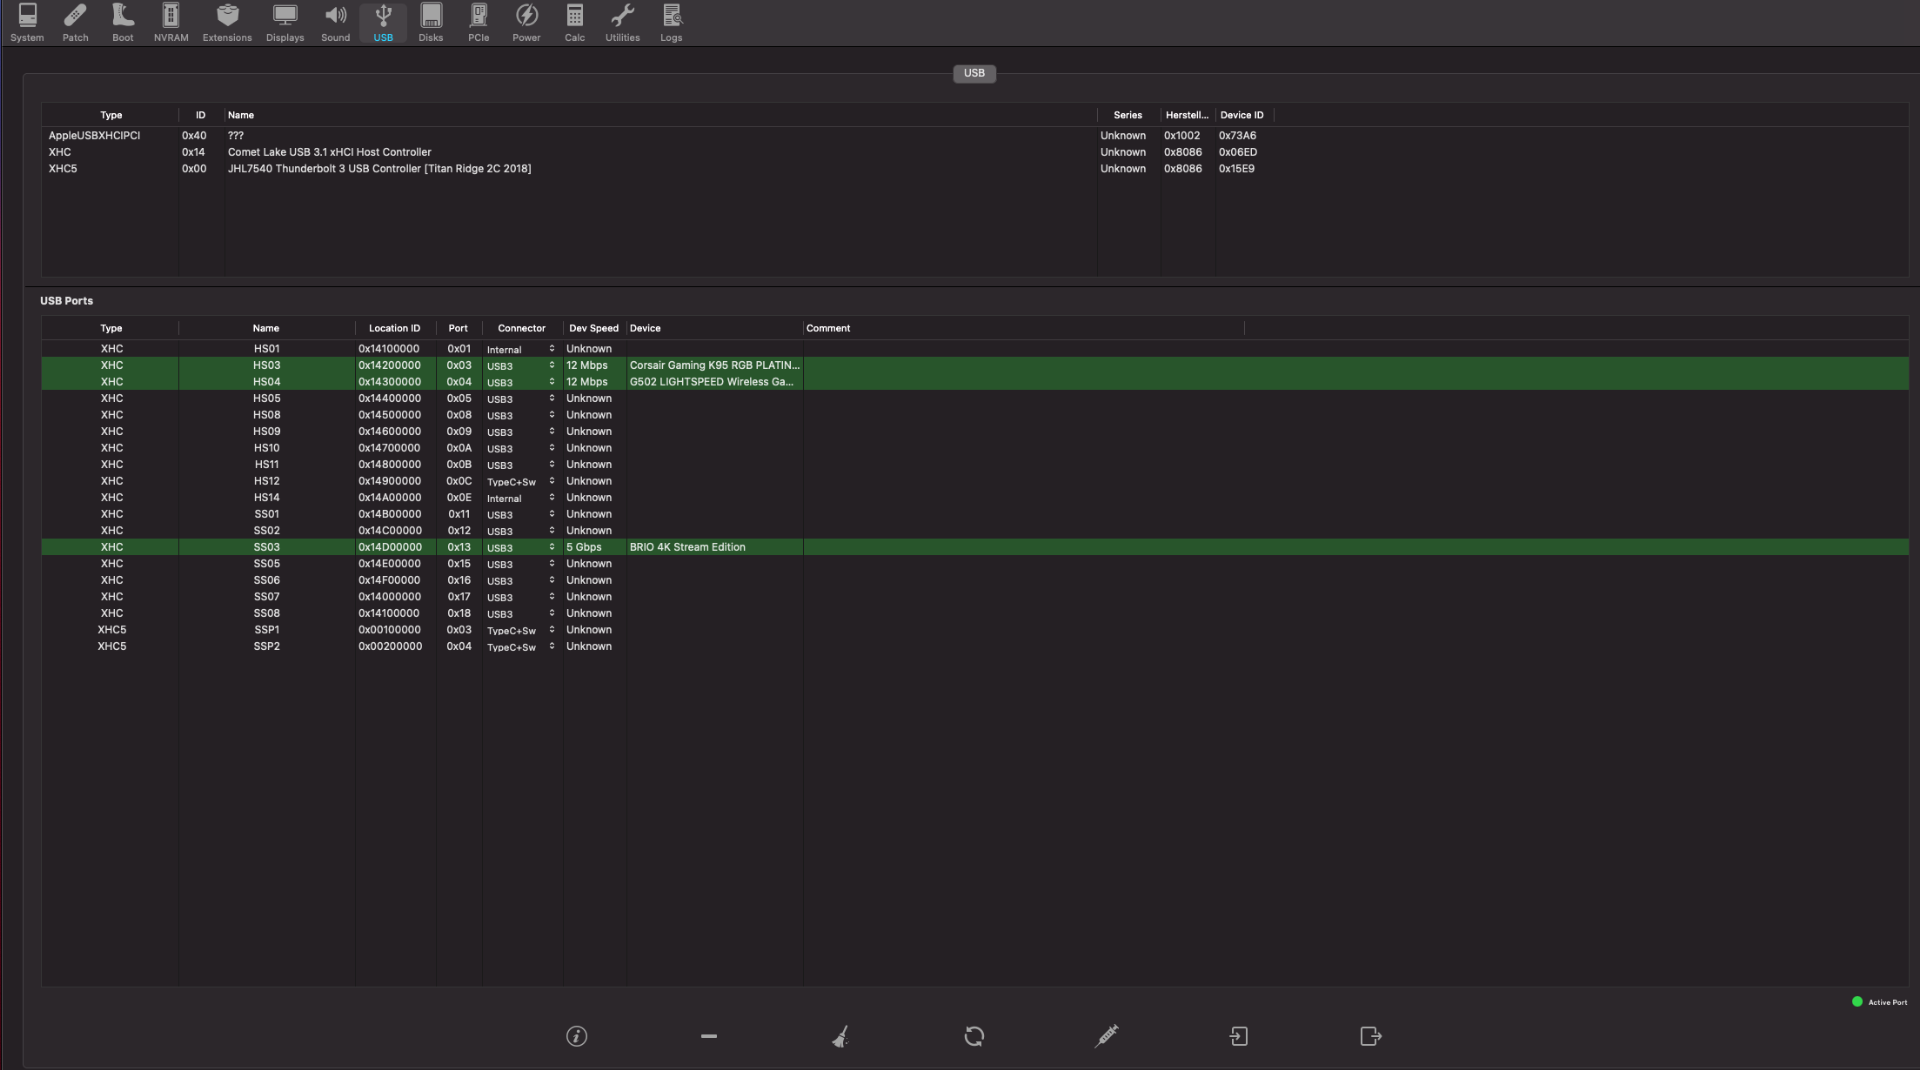Viewport: 1920px width, 1070px height.
Task: Select the HS11 port name
Action: (266, 464)
